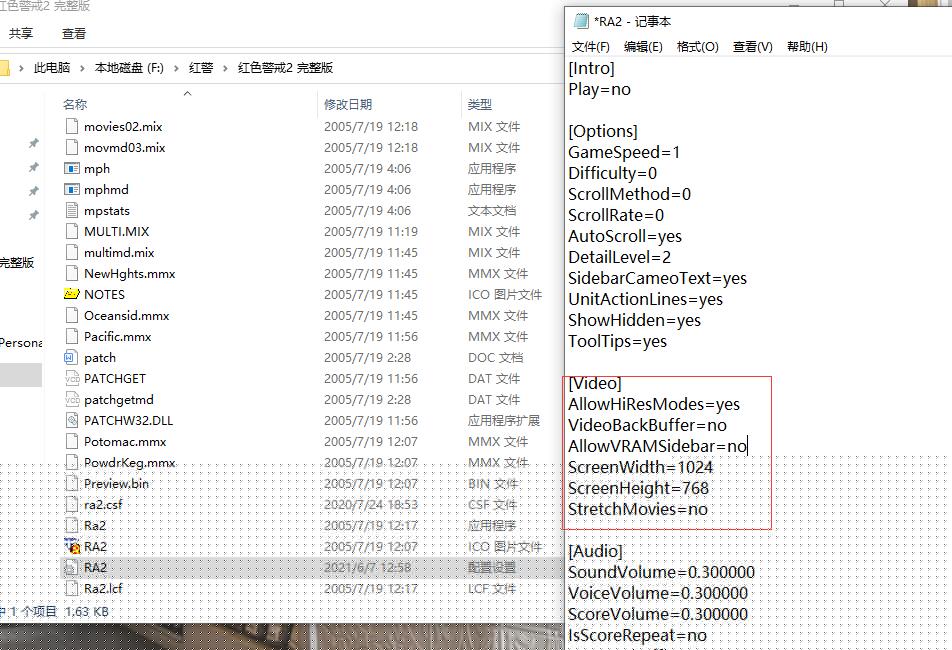Click the patch DOC document icon
Viewport: 952px width, 650px height.
(72, 357)
